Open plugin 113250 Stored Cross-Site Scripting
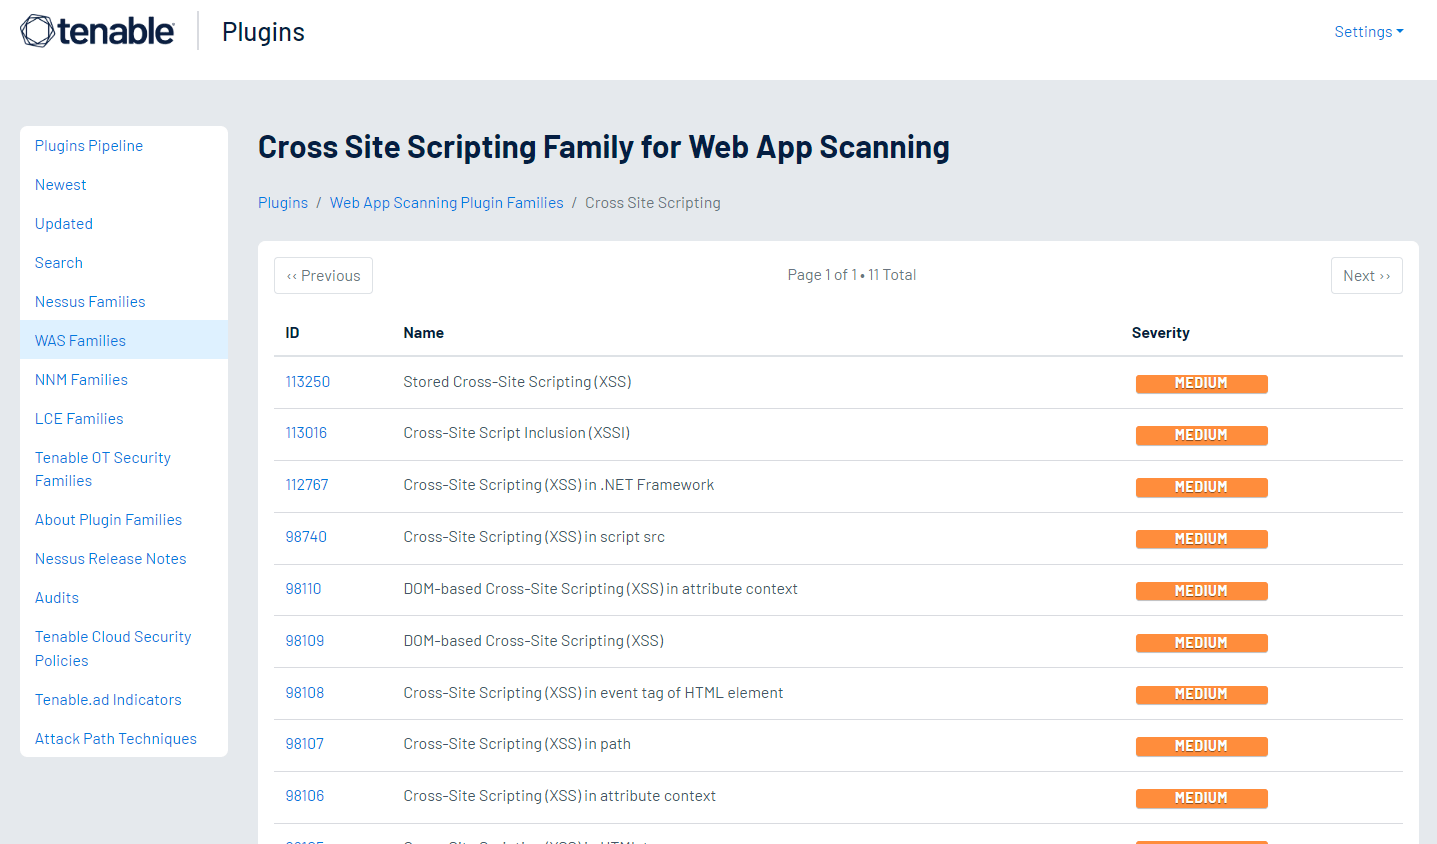 click(305, 381)
